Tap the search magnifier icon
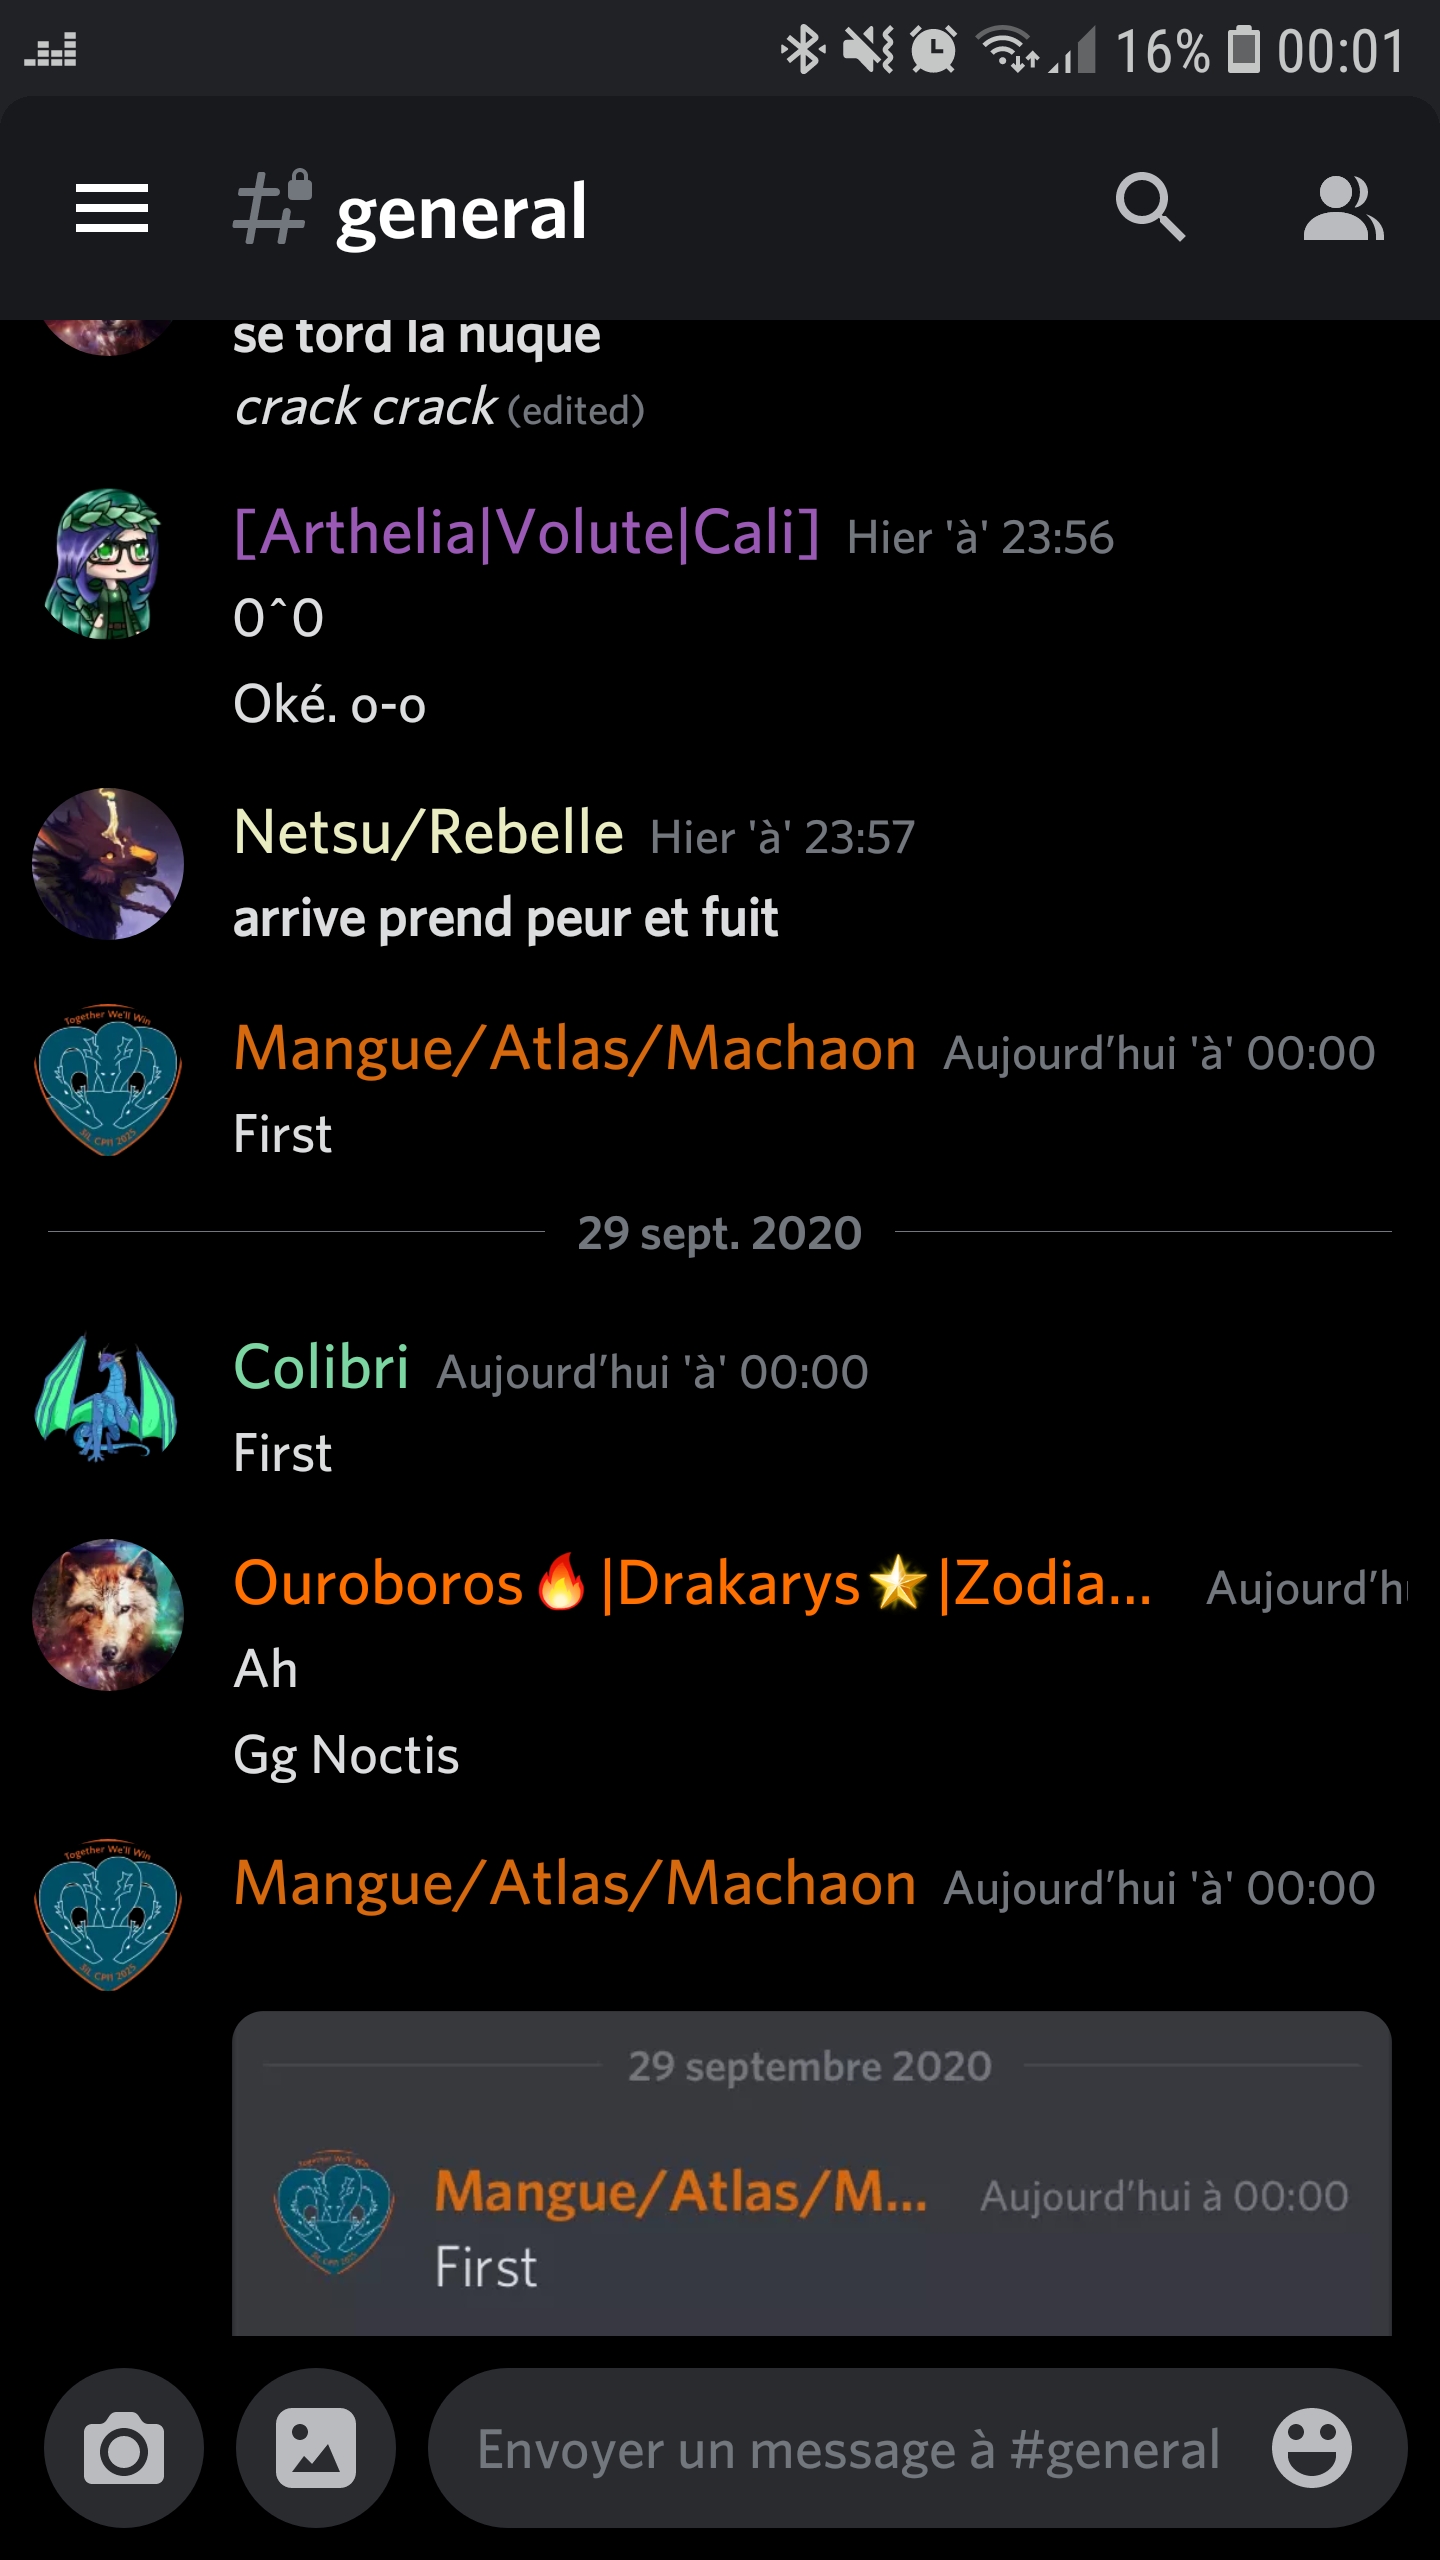Viewport: 1440px width, 2560px height. [x=1150, y=208]
